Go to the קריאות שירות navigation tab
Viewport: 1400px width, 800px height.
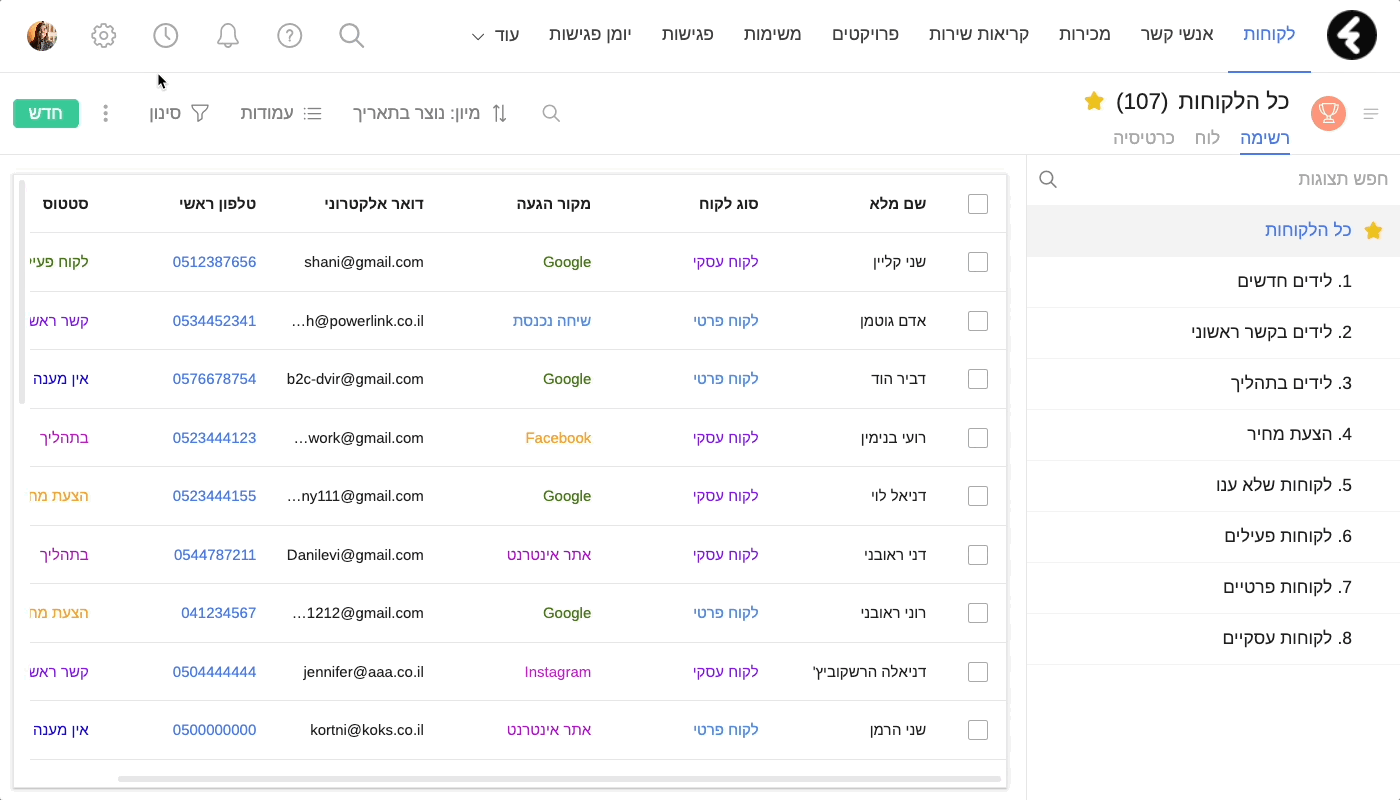(979, 34)
